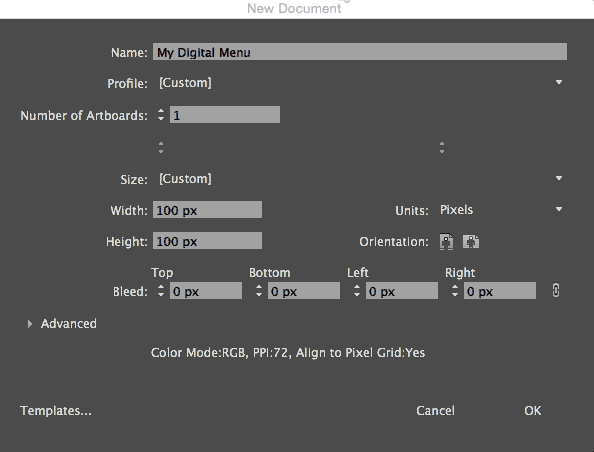This screenshot has width=594, height=452.
Task: Click the Bottom bleed stepper arrows
Action: pyautogui.click(x=259, y=291)
